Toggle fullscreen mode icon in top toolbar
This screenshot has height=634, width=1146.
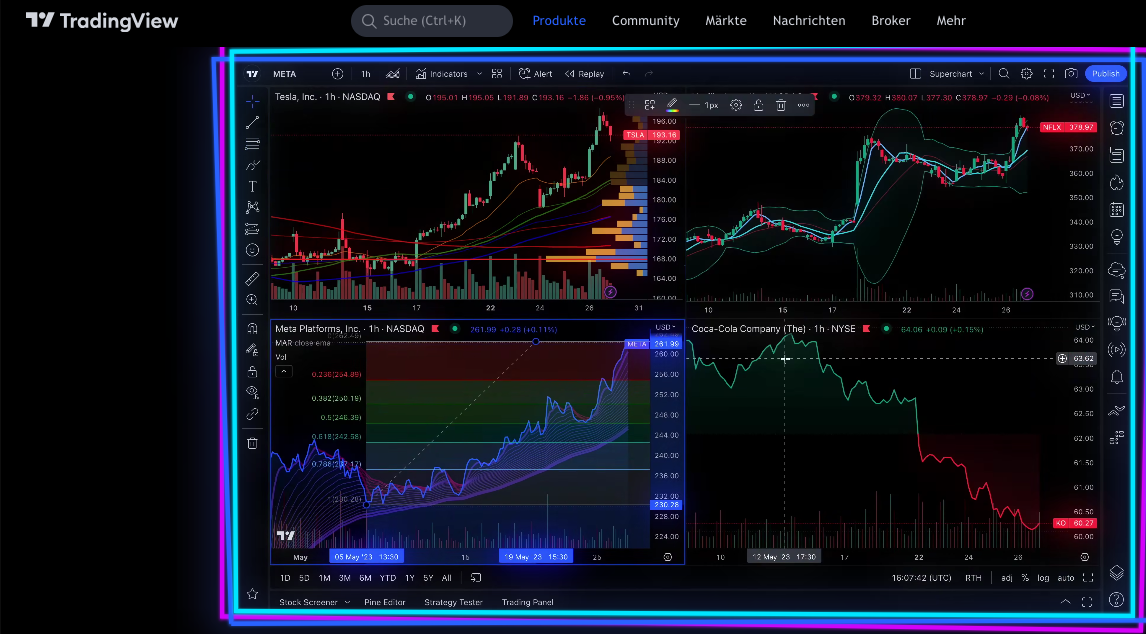pos(1049,74)
